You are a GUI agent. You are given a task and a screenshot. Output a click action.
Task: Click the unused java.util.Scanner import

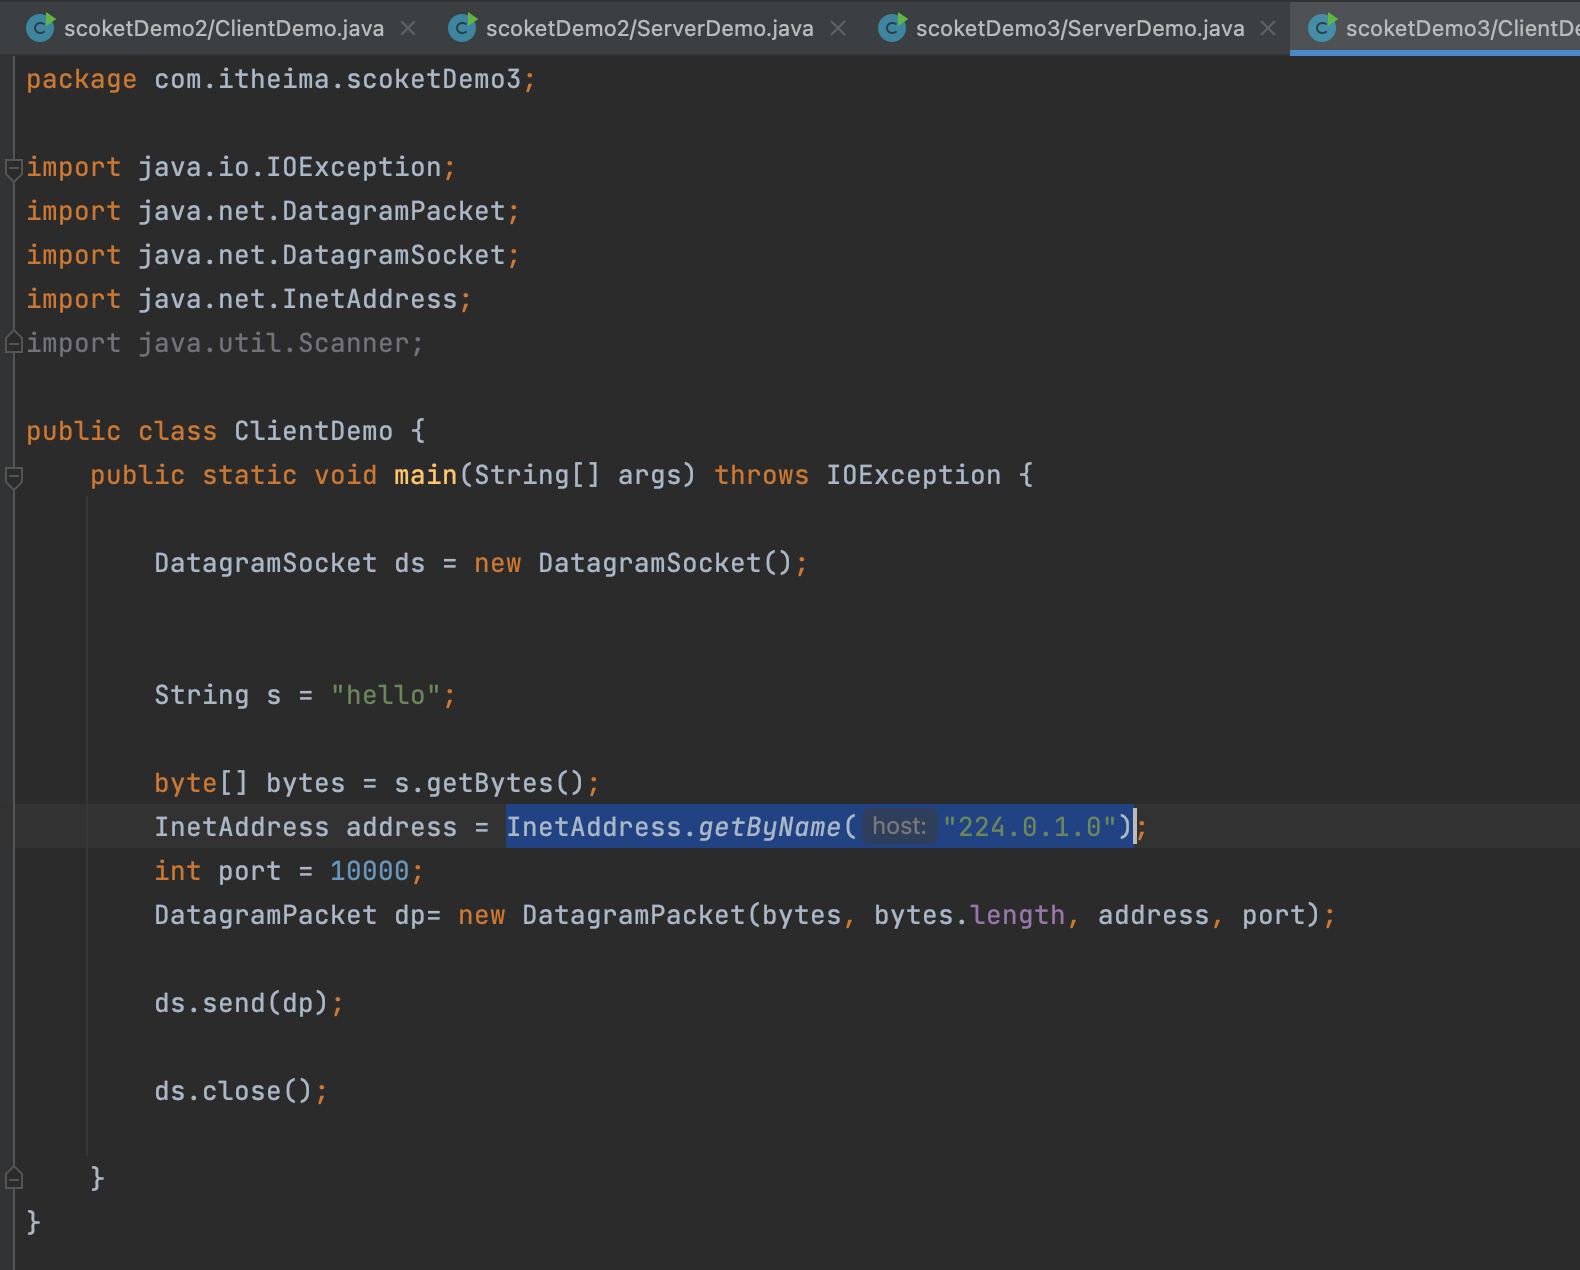pyautogui.click(x=273, y=343)
